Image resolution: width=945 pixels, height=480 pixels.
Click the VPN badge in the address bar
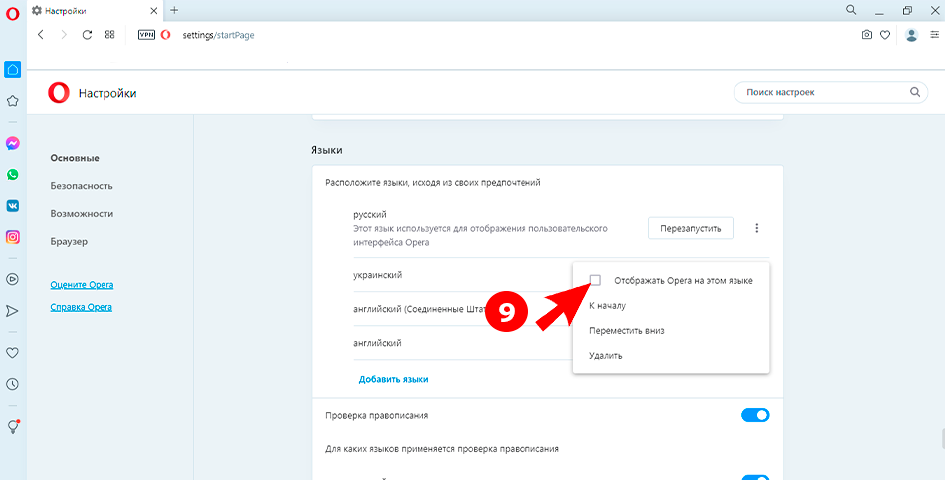click(x=145, y=34)
